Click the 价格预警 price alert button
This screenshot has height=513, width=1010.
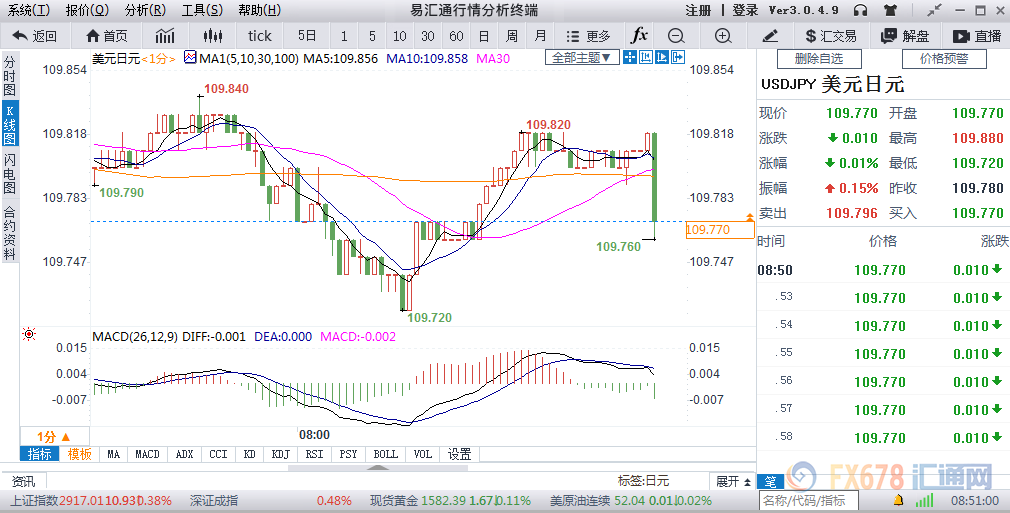pyautogui.click(x=944, y=59)
